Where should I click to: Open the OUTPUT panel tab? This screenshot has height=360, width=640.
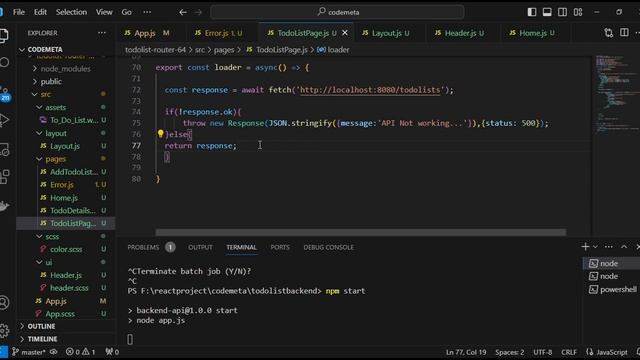pos(200,247)
